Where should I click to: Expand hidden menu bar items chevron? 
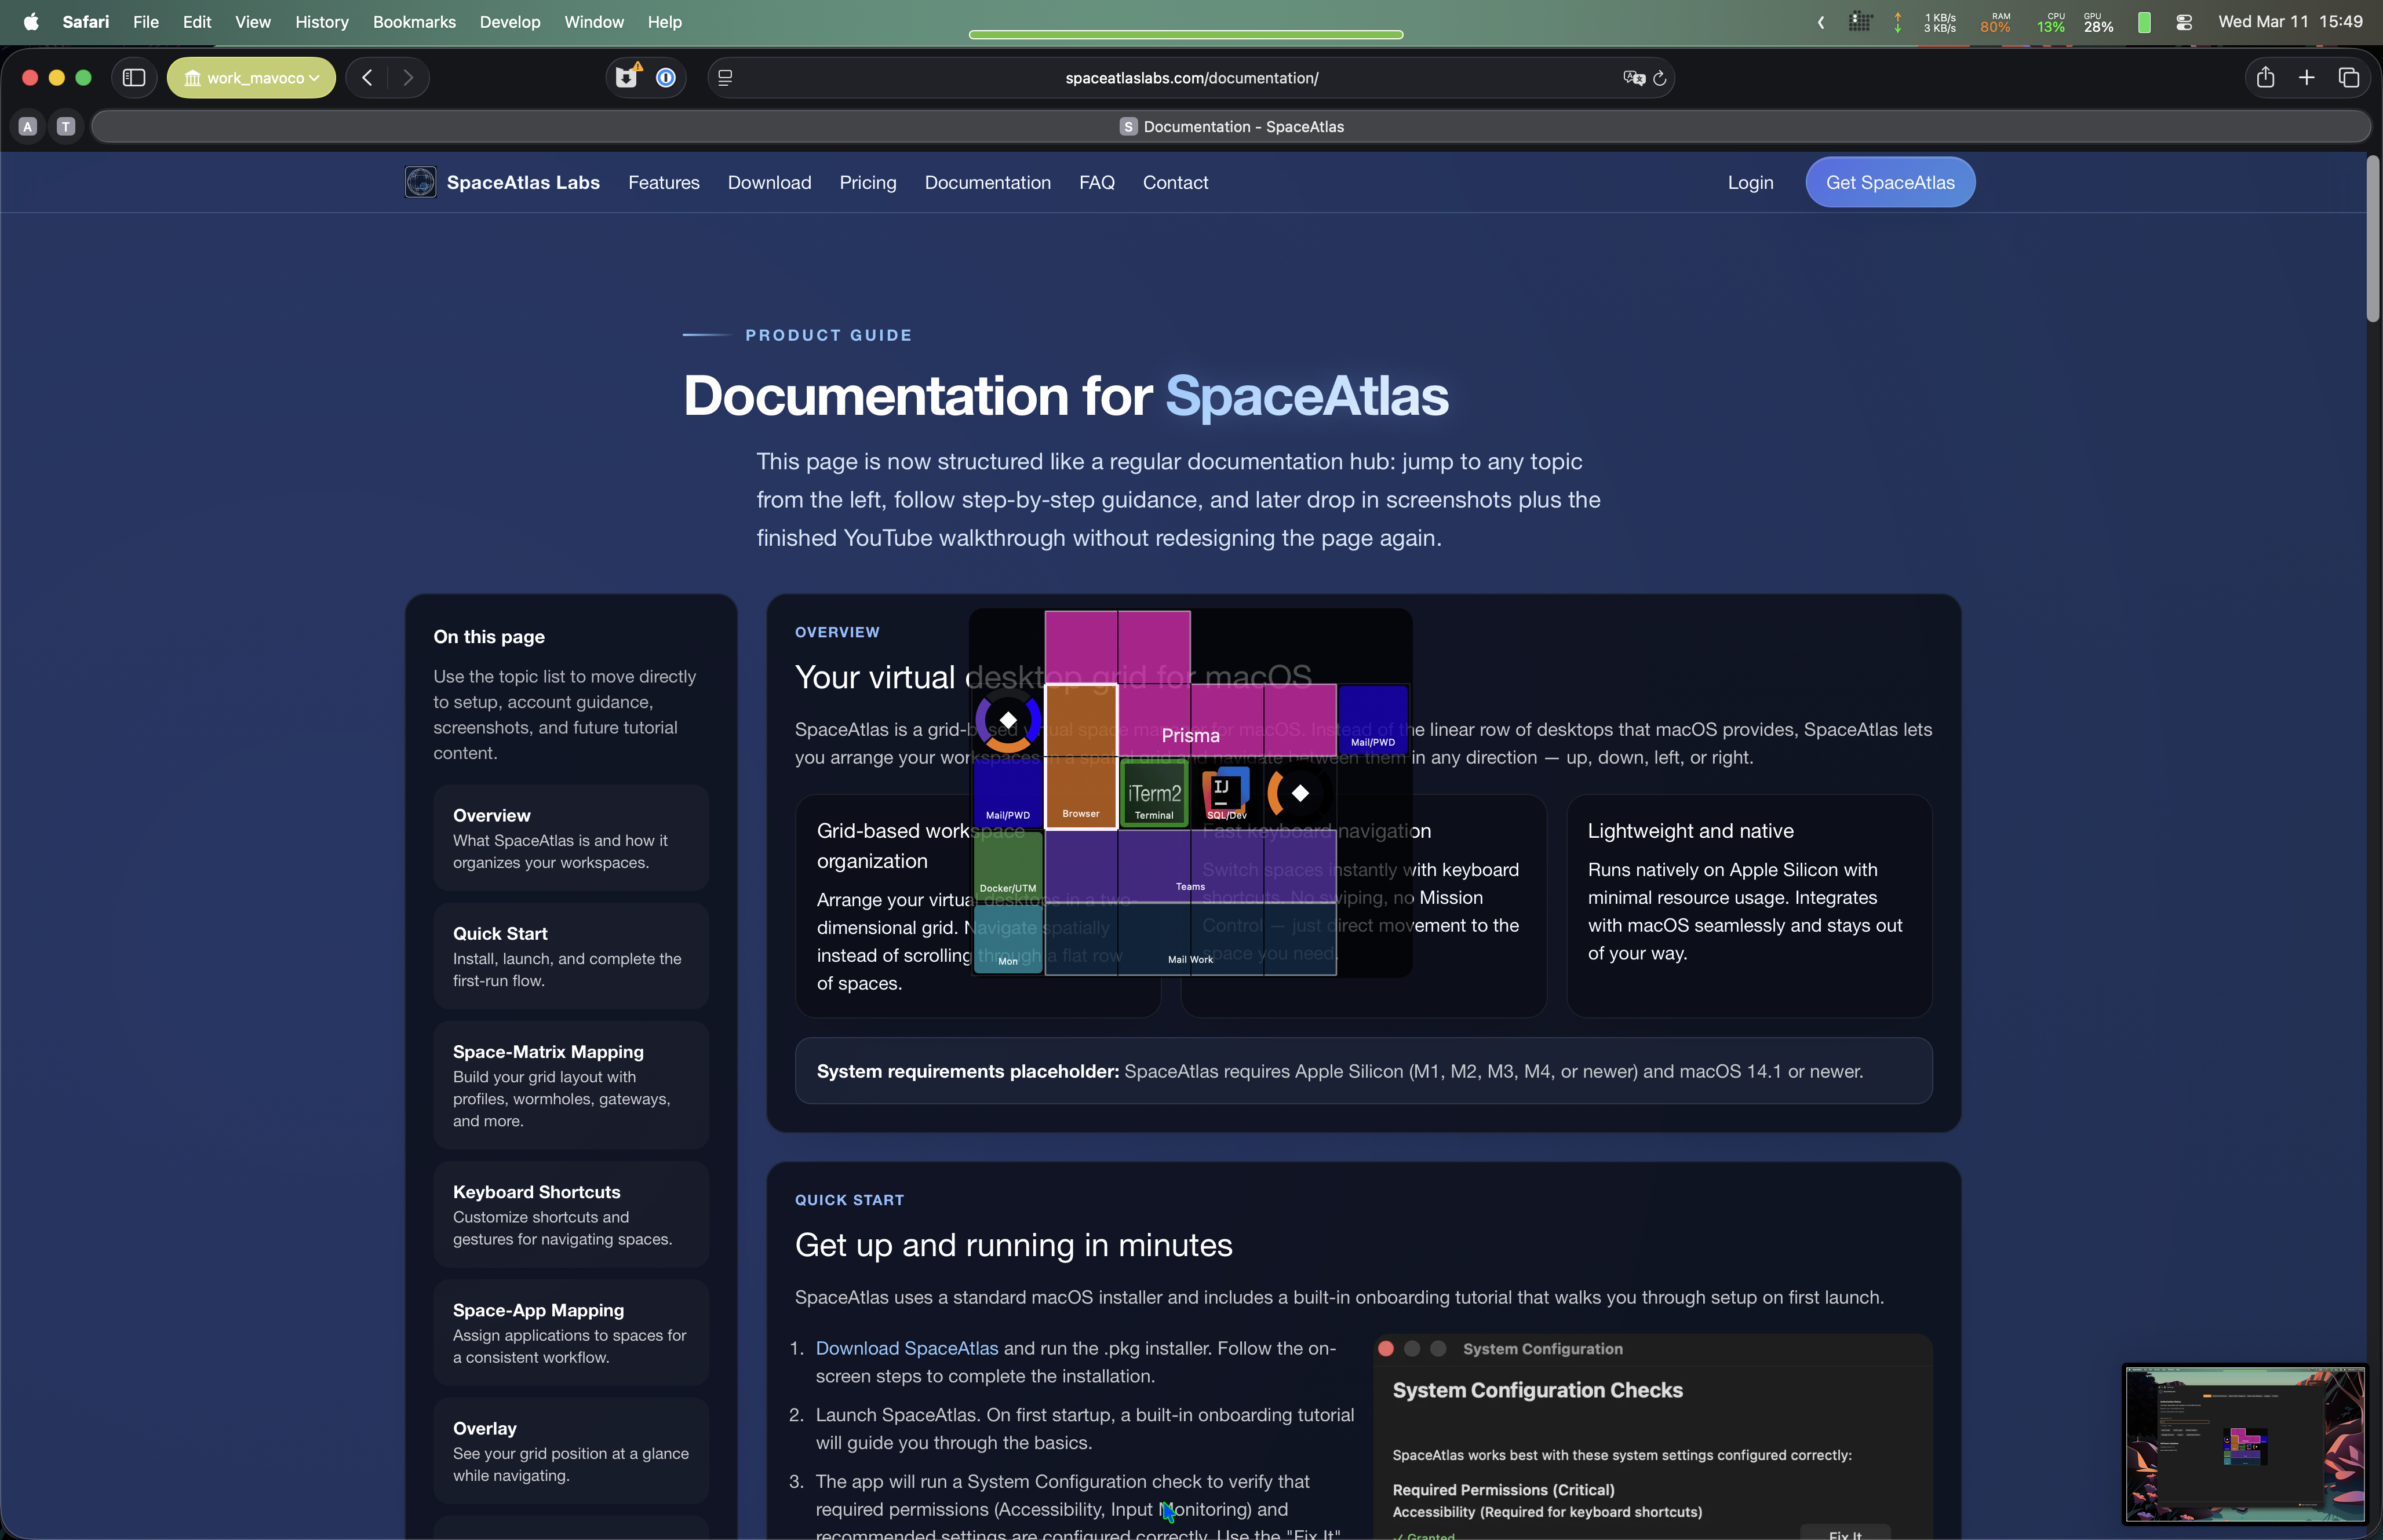[x=1821, y=22]
